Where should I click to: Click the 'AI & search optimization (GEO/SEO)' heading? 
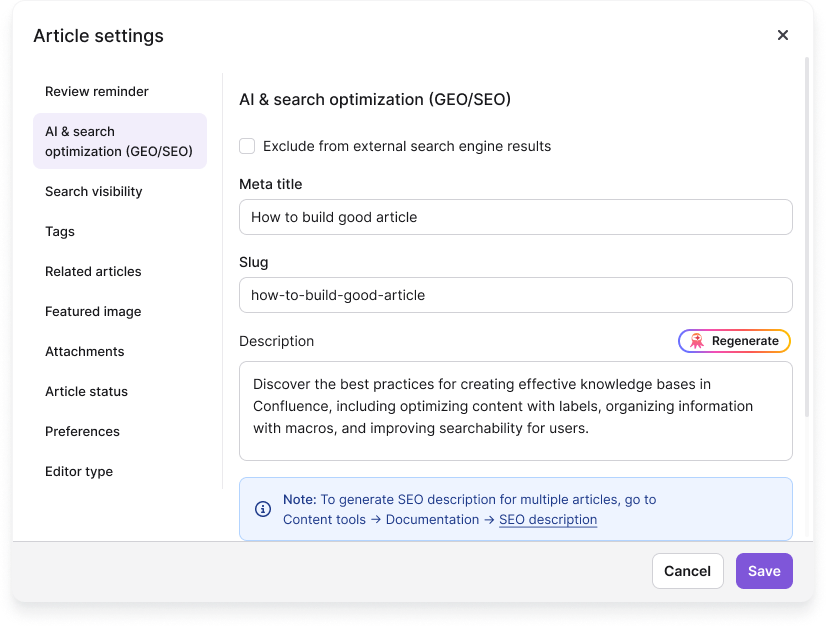[x=375, y=100]
